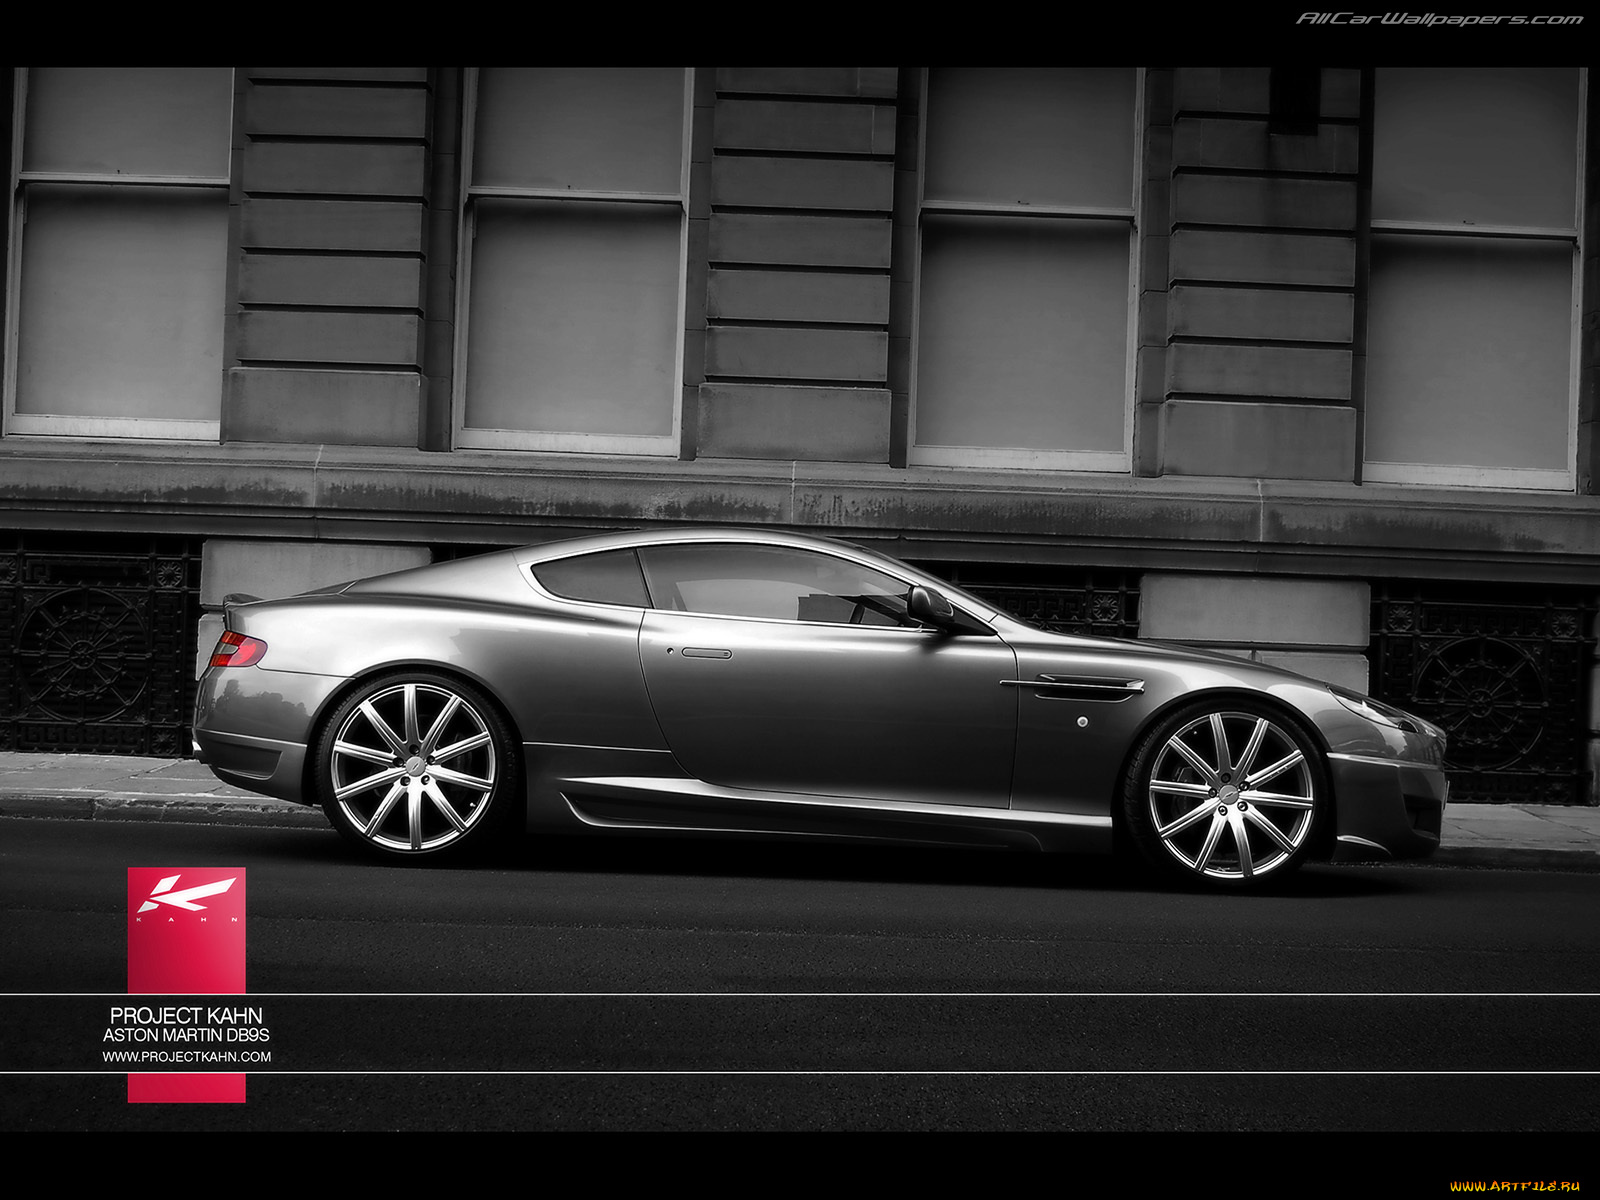Click the leftmost building window
Viewport: 1600px width, 1200px height.
(120, 250)
